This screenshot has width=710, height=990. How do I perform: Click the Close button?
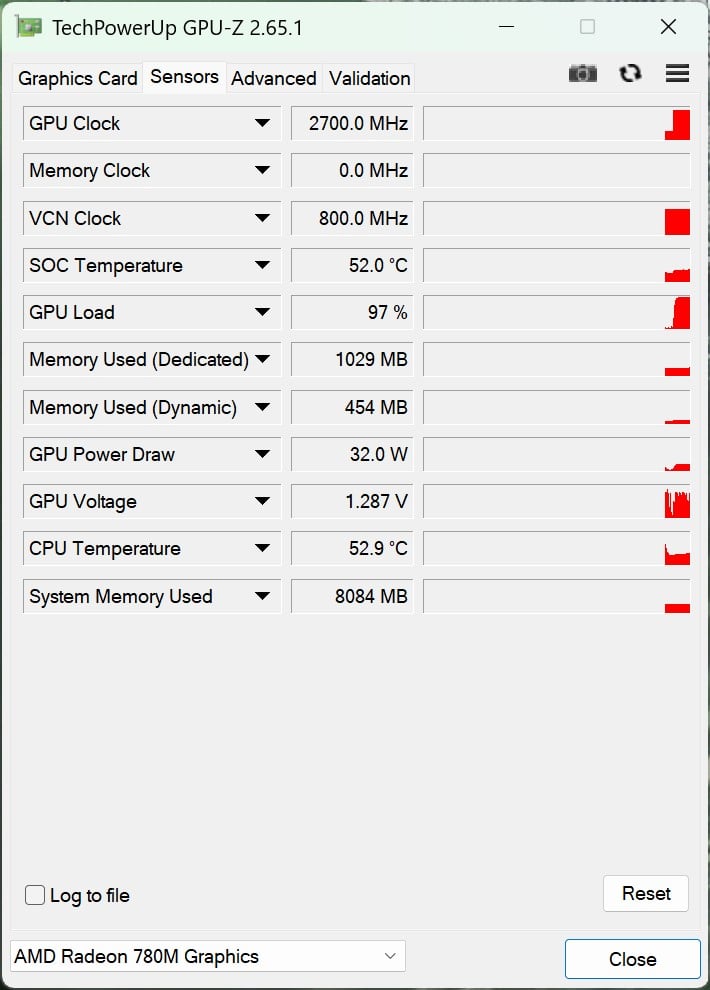[x=632, y=959]
